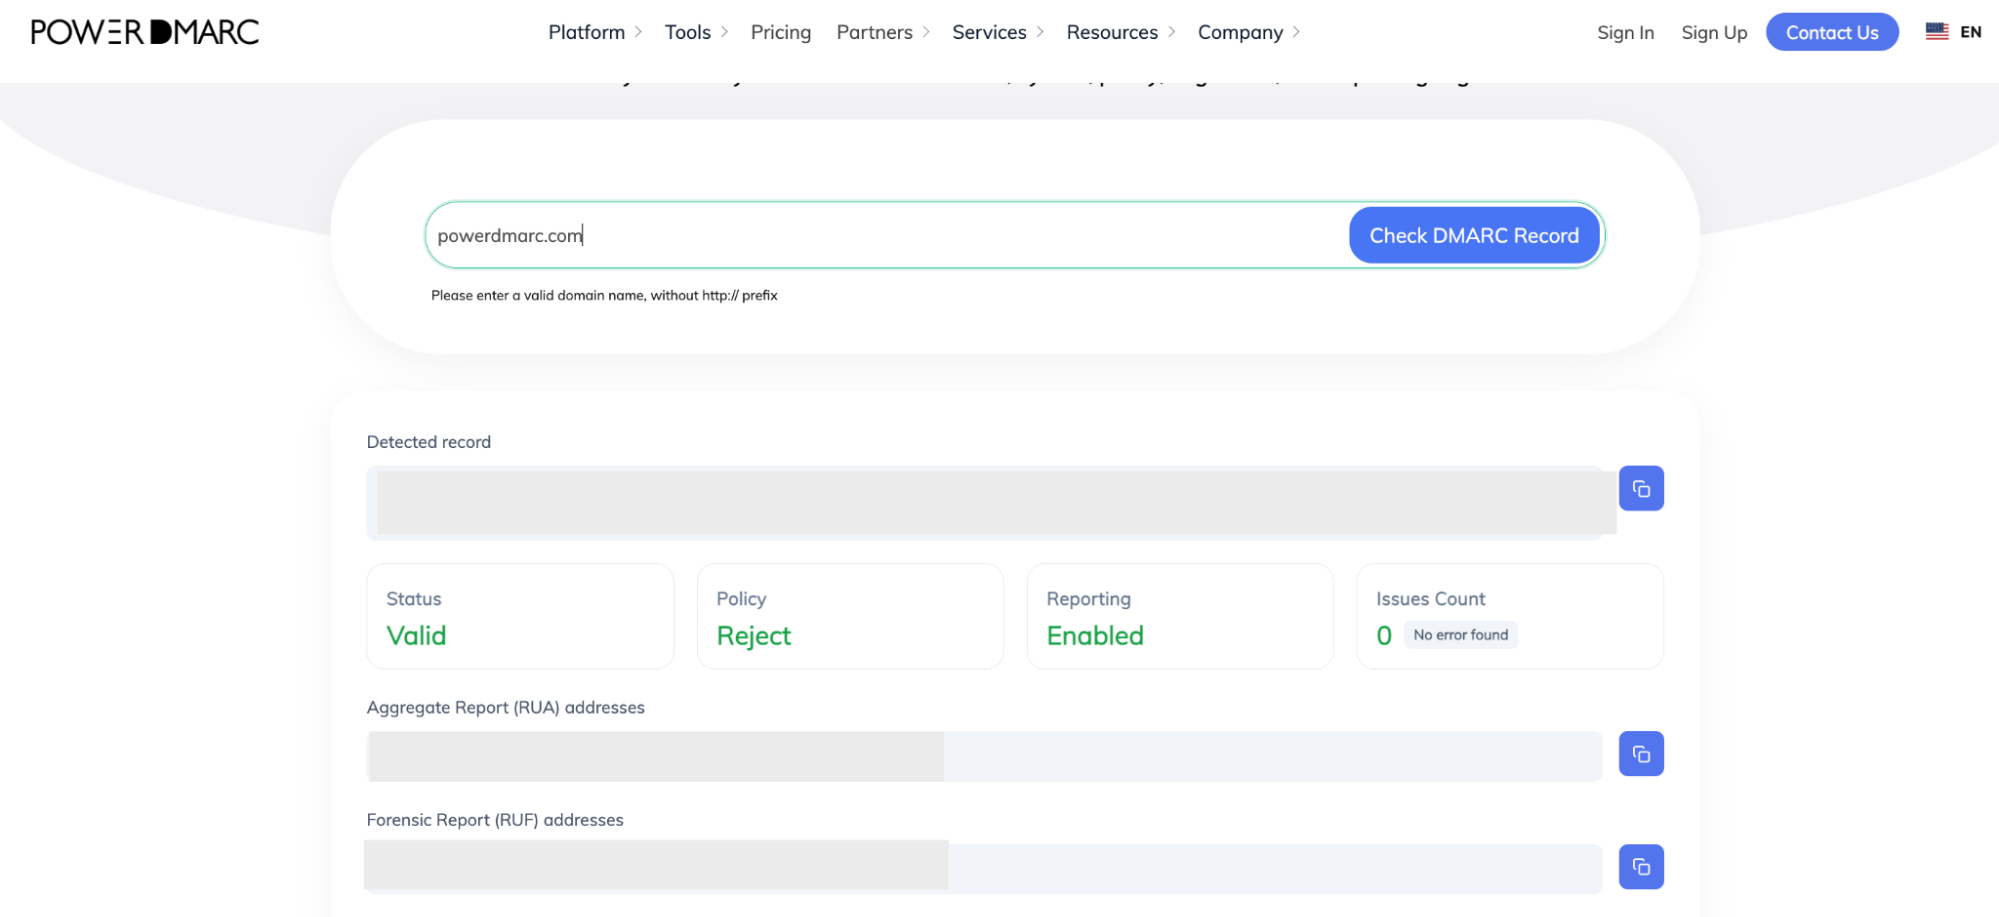Expand the Company menu chevron
Image resolution: width=1999 pixels, height=917 pixels.
(1296, 32)
